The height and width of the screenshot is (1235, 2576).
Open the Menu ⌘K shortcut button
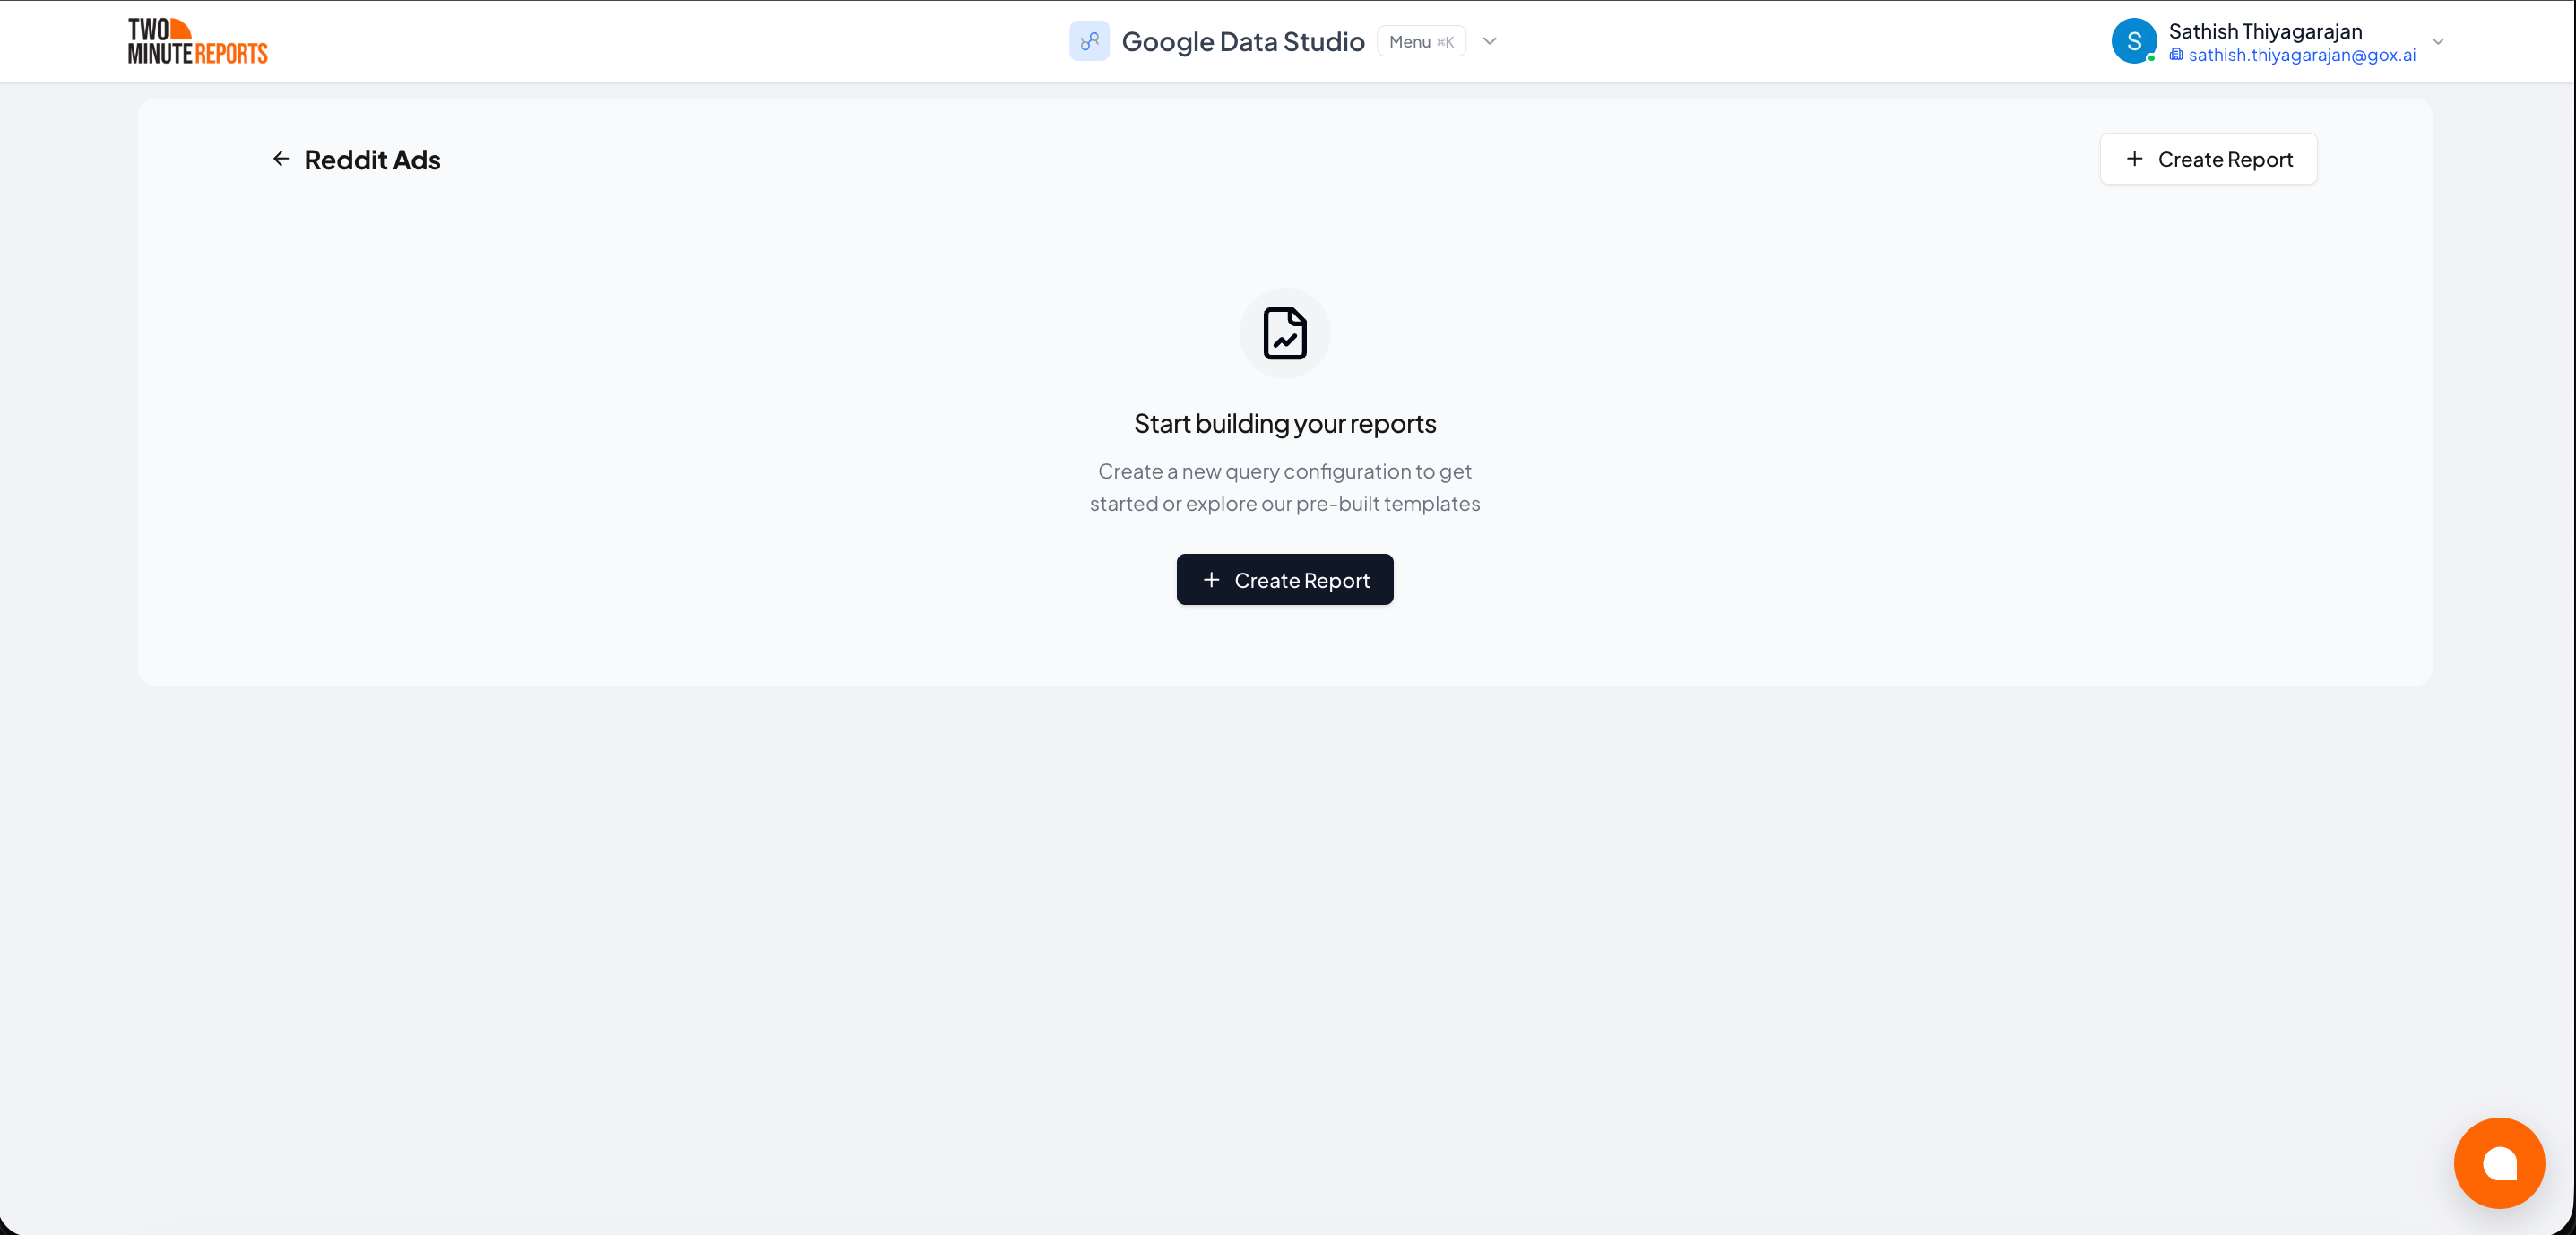(x=1421, y=41)
